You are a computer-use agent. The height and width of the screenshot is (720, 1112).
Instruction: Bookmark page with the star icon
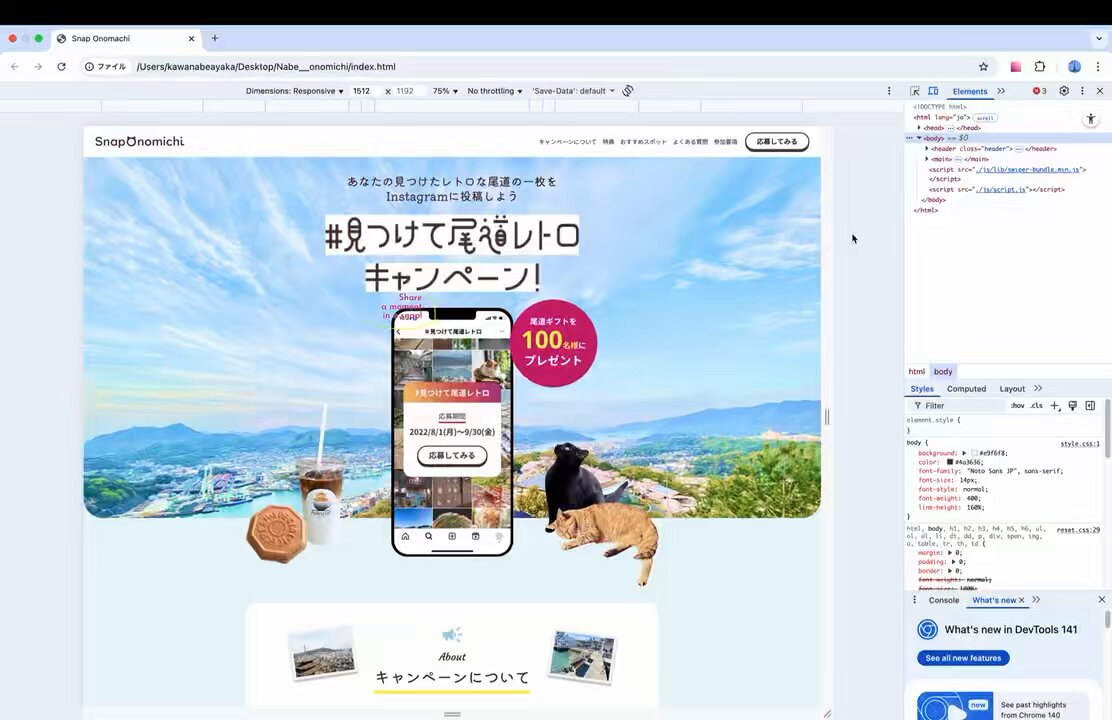point(983,67)
